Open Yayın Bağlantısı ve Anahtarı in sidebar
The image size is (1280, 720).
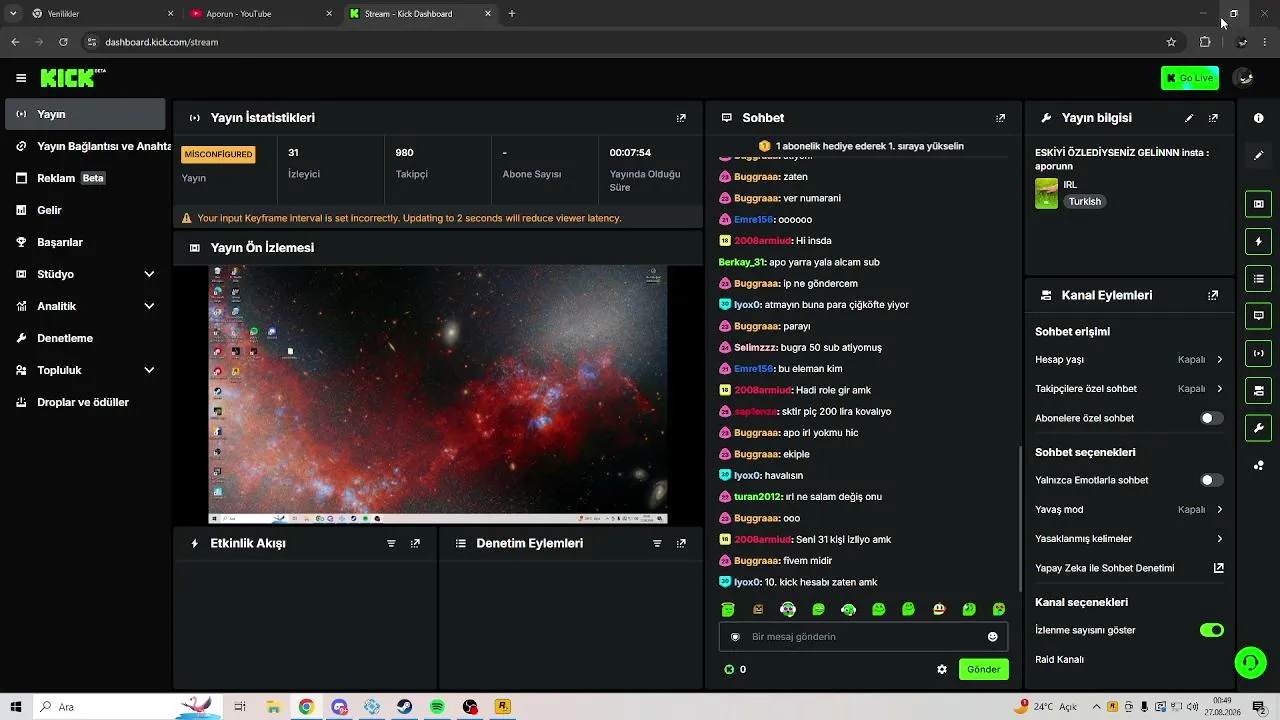tap(85, 146)
